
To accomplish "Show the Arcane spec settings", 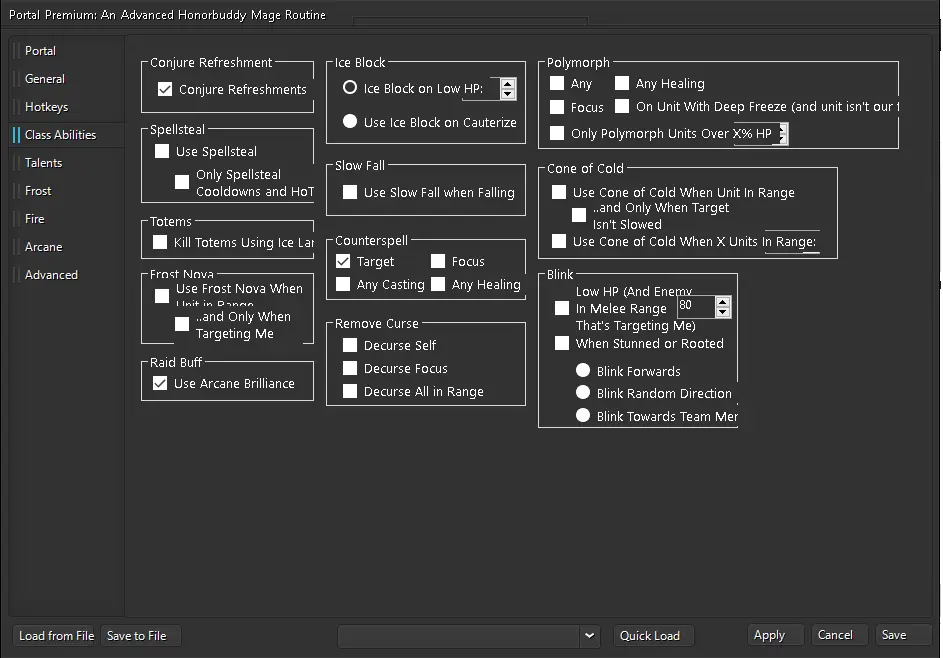I will click(43, 247).
